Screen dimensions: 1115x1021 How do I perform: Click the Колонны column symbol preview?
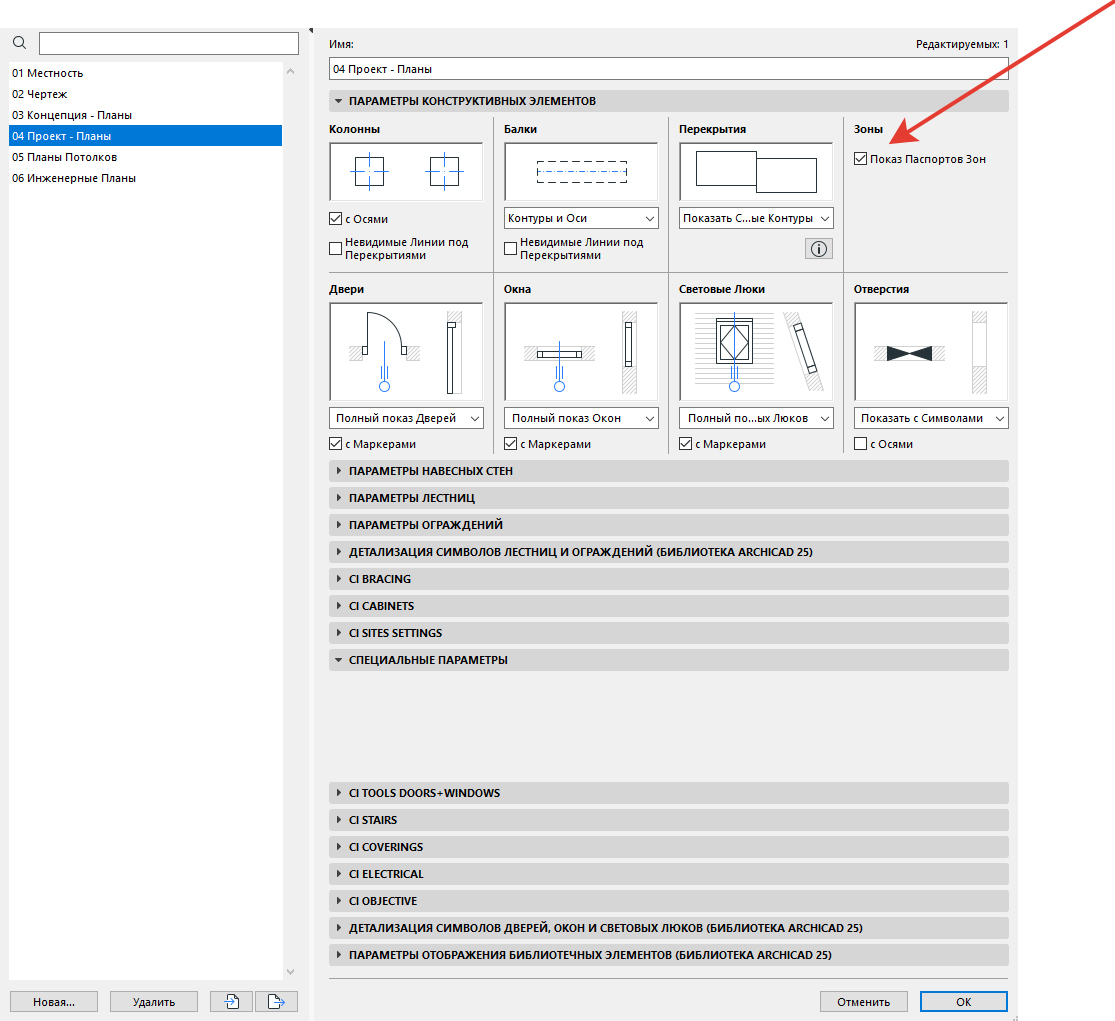(x=406, y=172)
